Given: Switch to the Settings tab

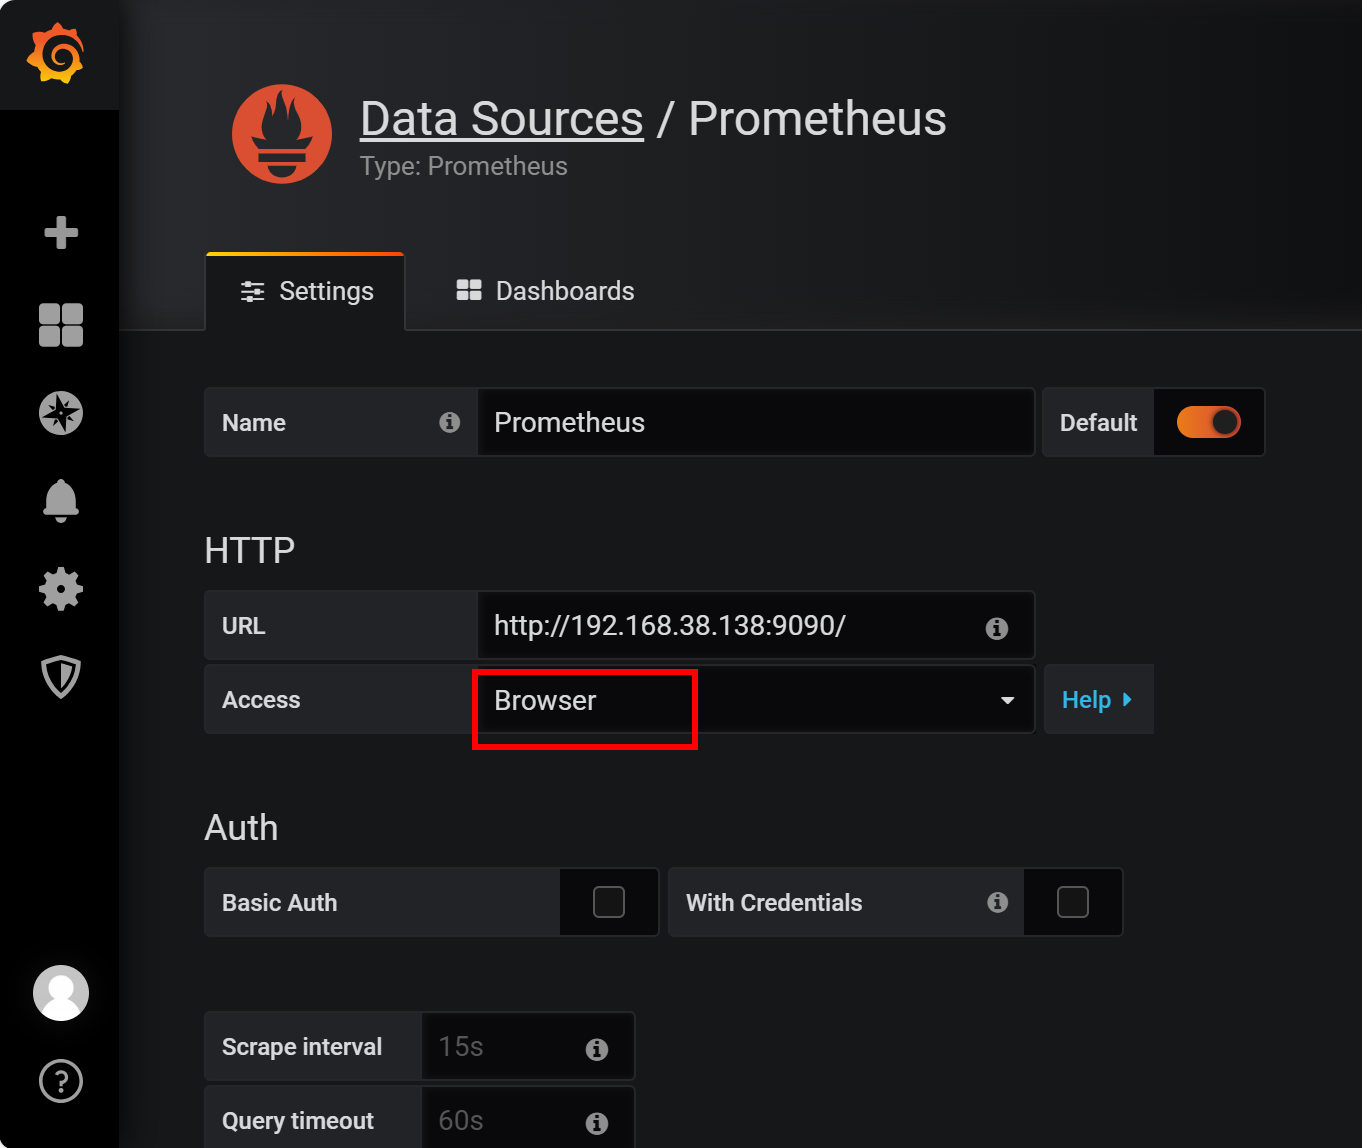Looking at the screenshot, I should 305,291.
